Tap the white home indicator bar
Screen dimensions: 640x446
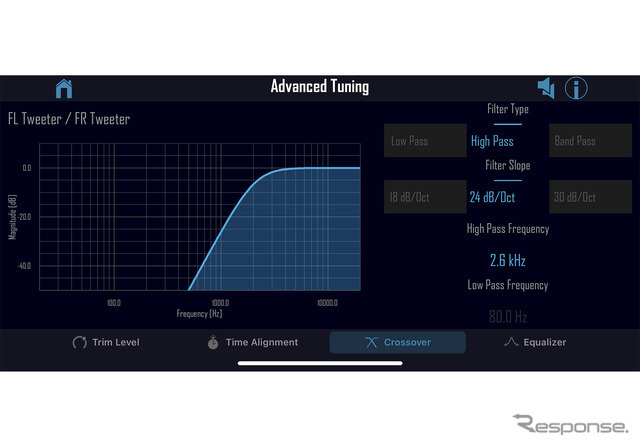pyautogui.click(x=319, y=362)
